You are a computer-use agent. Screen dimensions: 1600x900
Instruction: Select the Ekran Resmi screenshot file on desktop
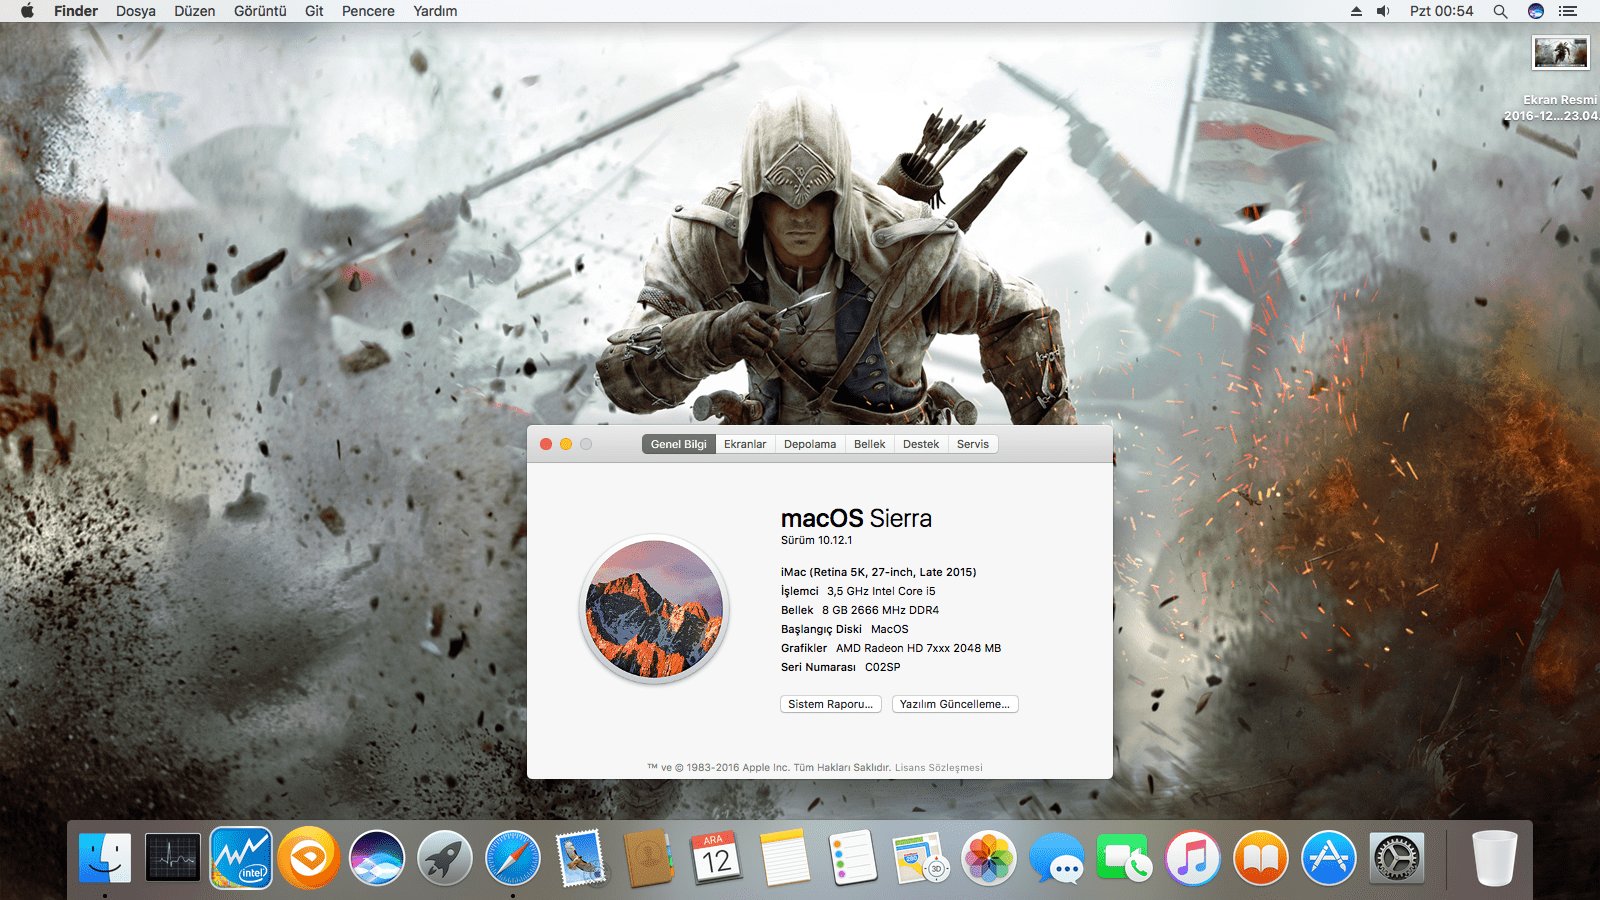tap(1560, 53)
